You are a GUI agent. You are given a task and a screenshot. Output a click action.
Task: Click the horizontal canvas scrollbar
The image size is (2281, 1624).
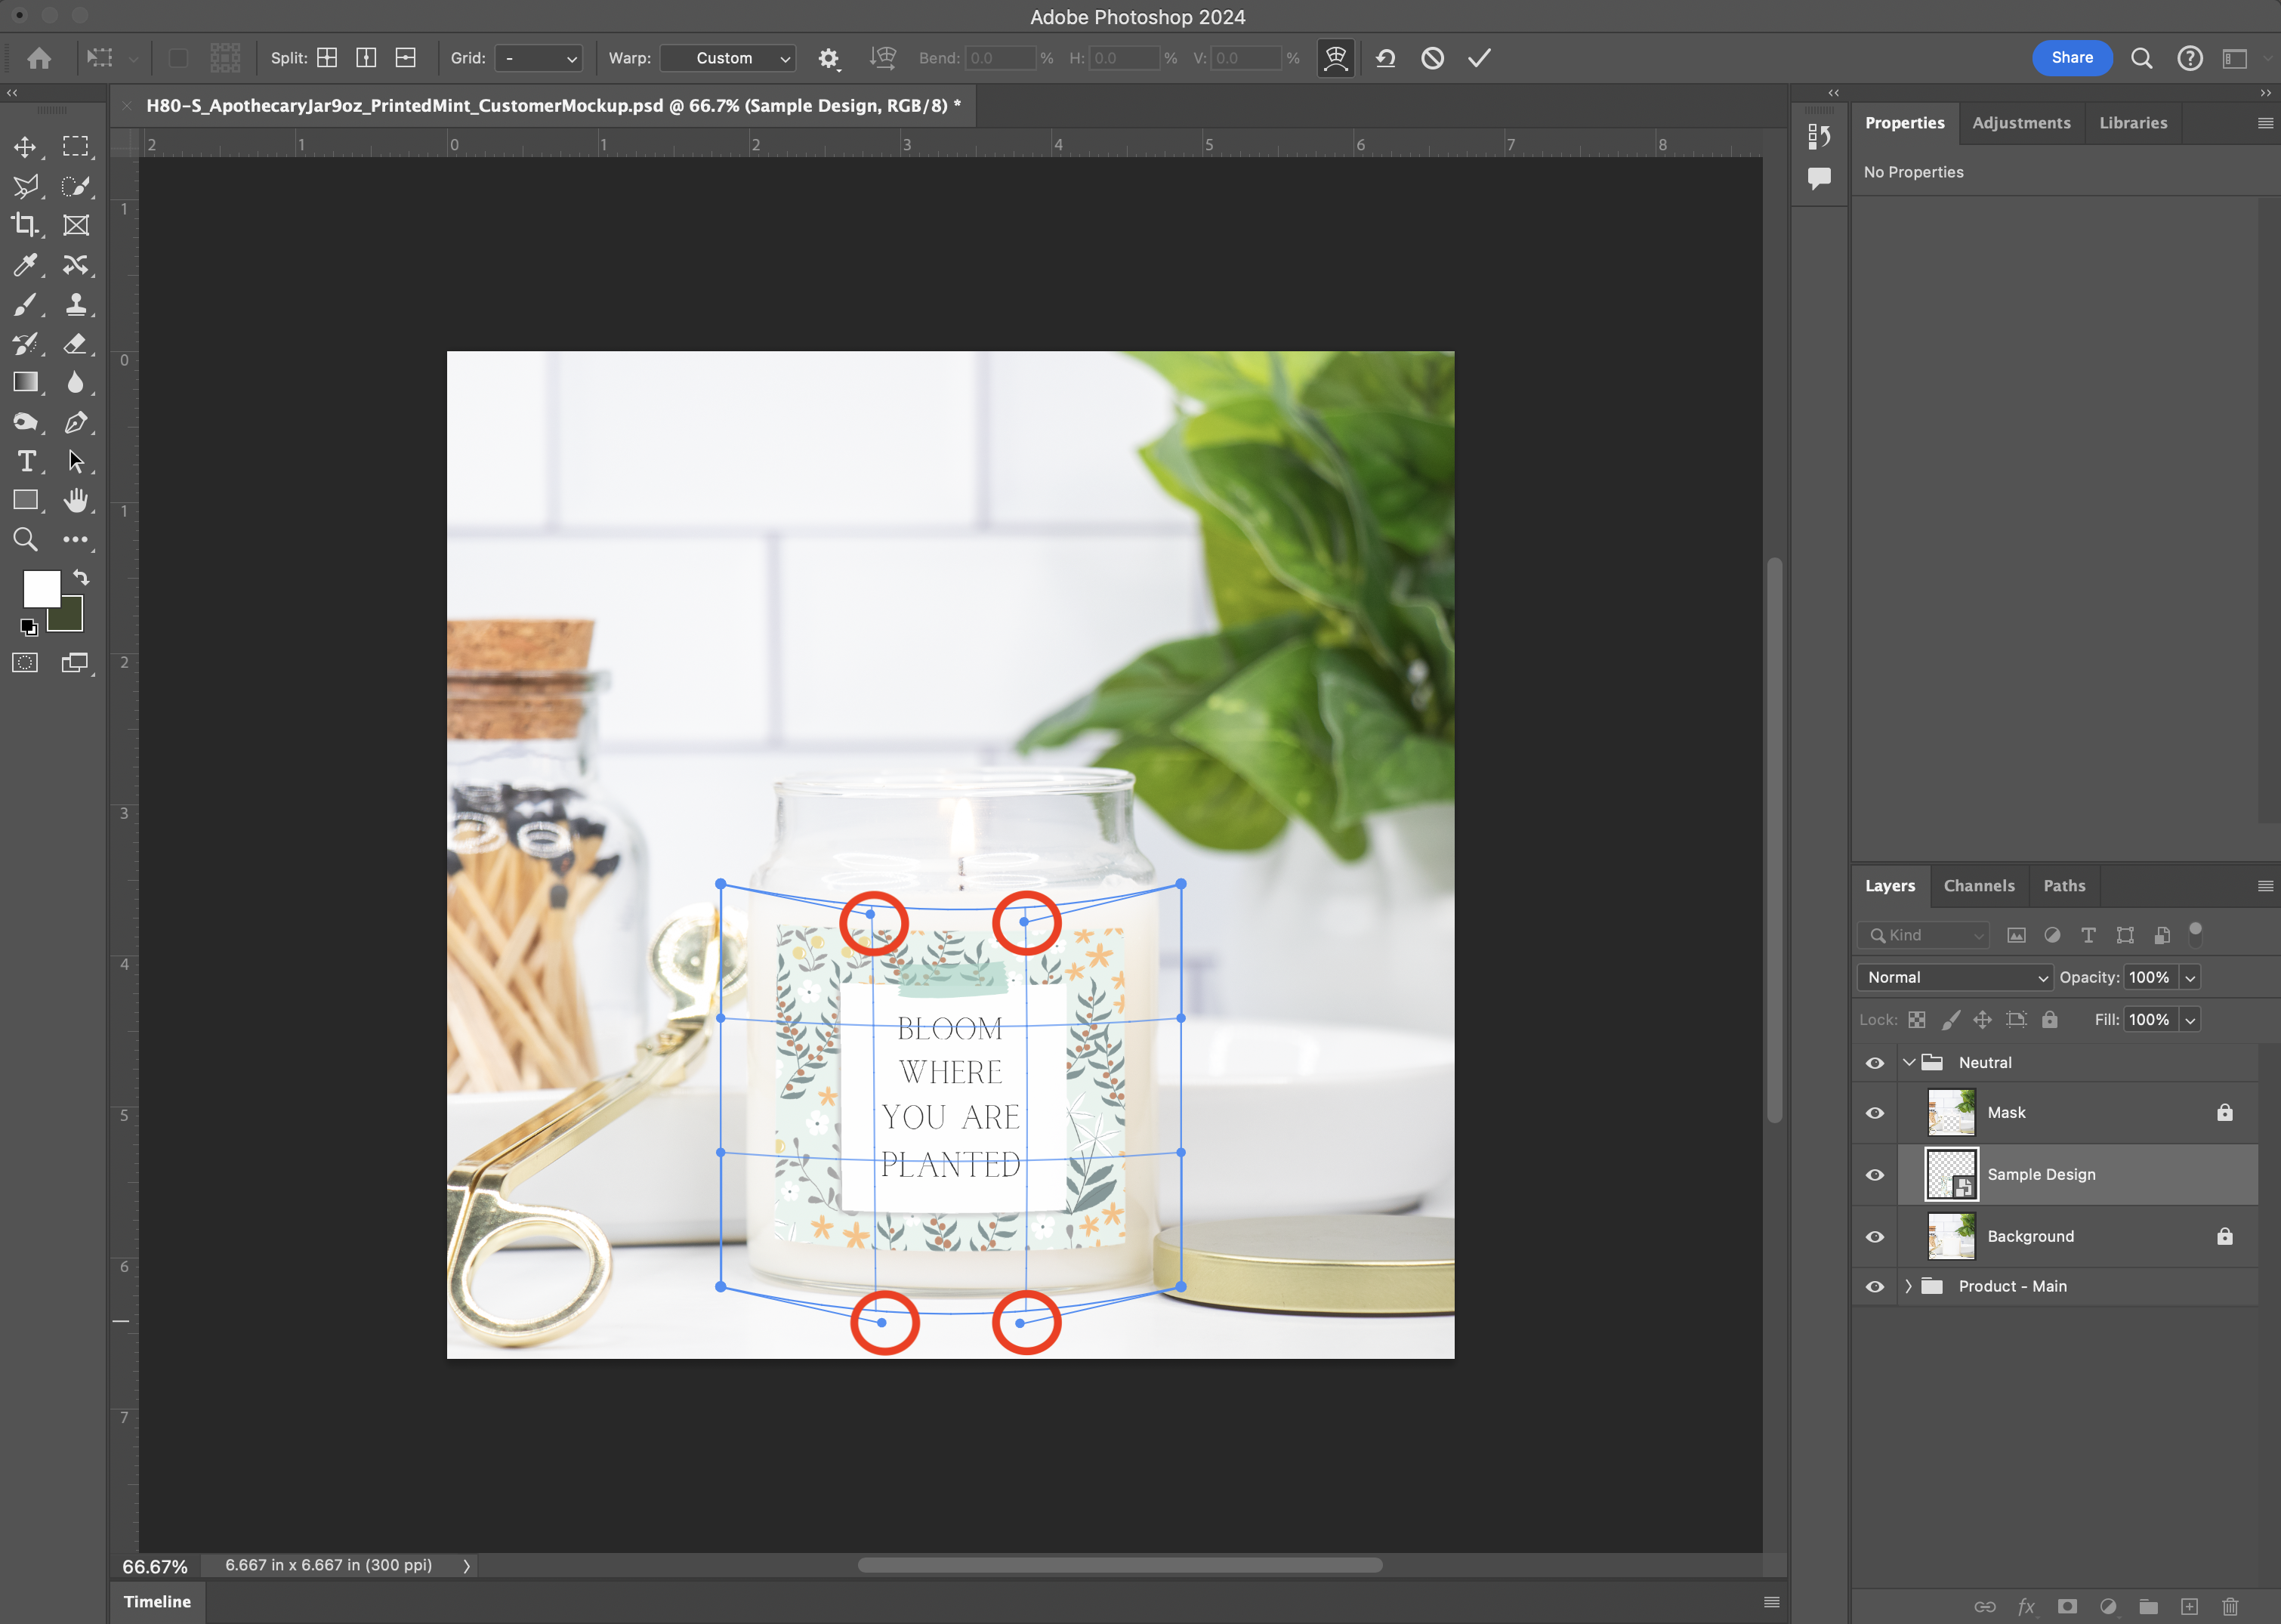(x=1120, y=1565)
